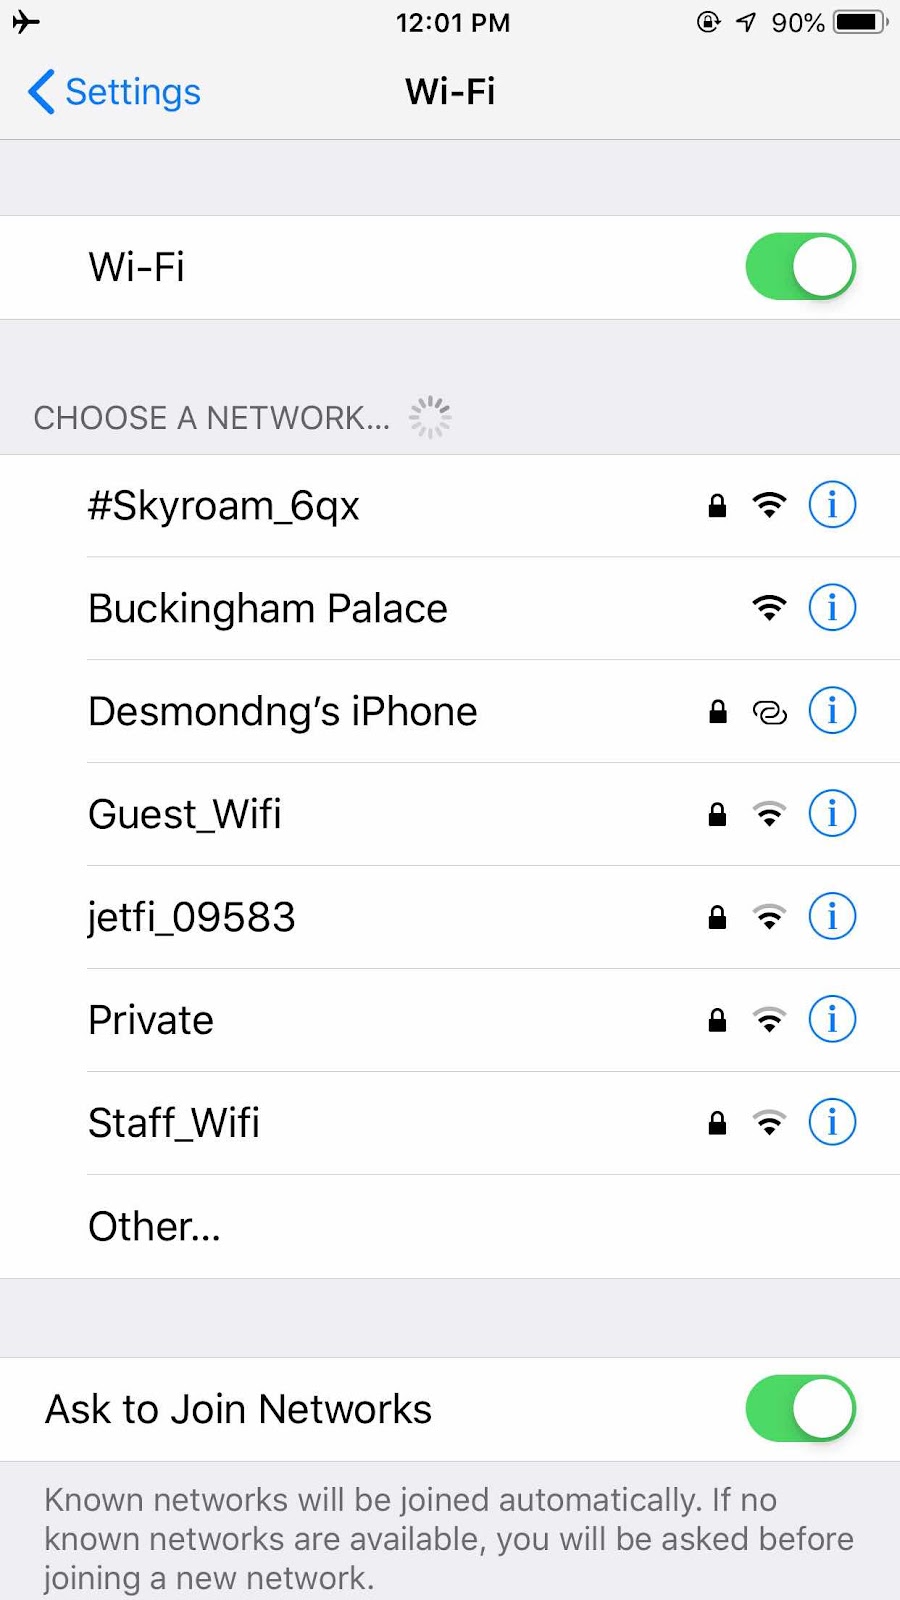This screenshot has height=1600, width=900.
Task: Tap lock icon on #Skyroam_6qx row
Action: [x=717, y=505]
